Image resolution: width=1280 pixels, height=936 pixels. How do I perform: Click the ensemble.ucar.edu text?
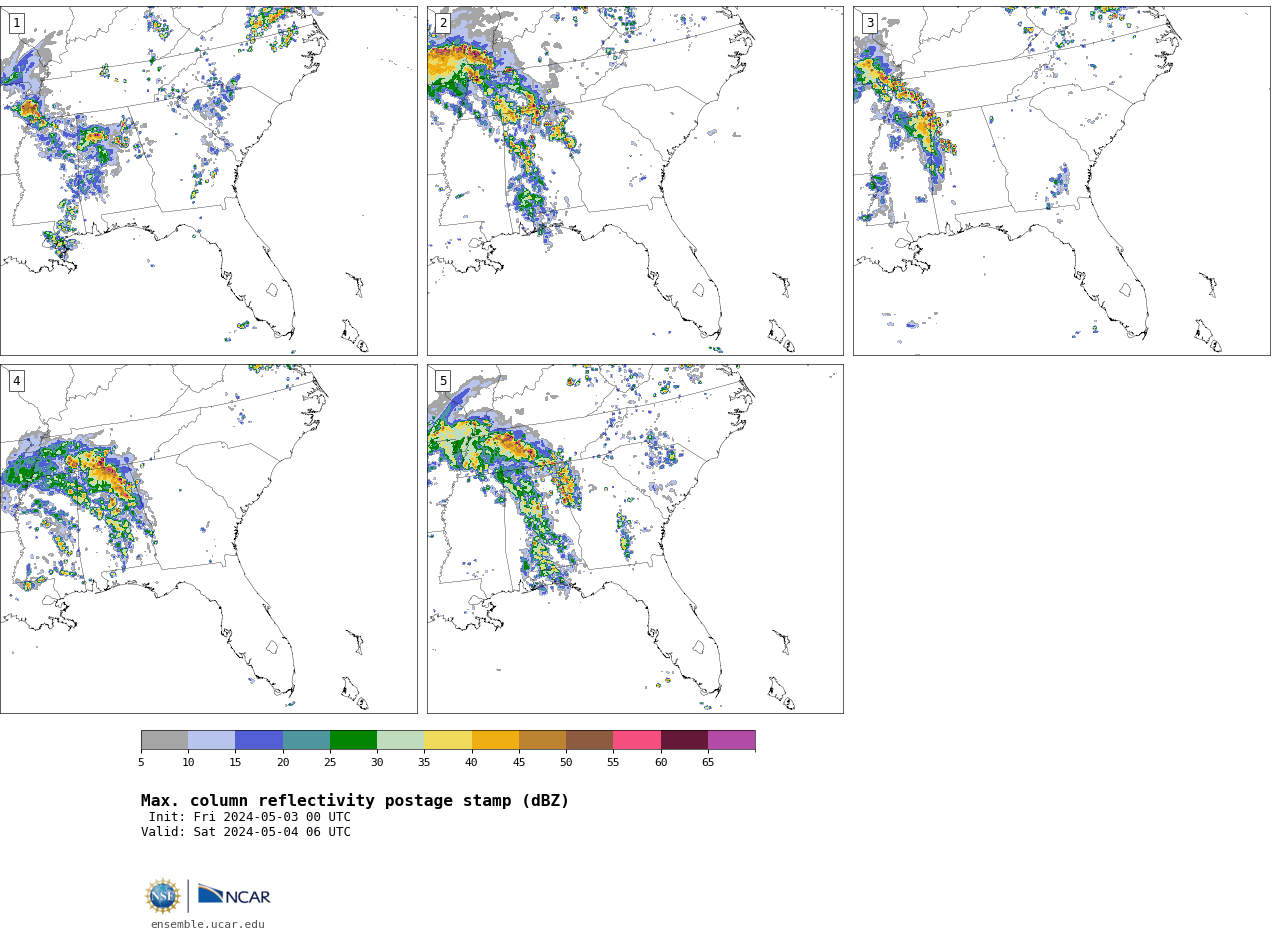click(x=208, y=925)
